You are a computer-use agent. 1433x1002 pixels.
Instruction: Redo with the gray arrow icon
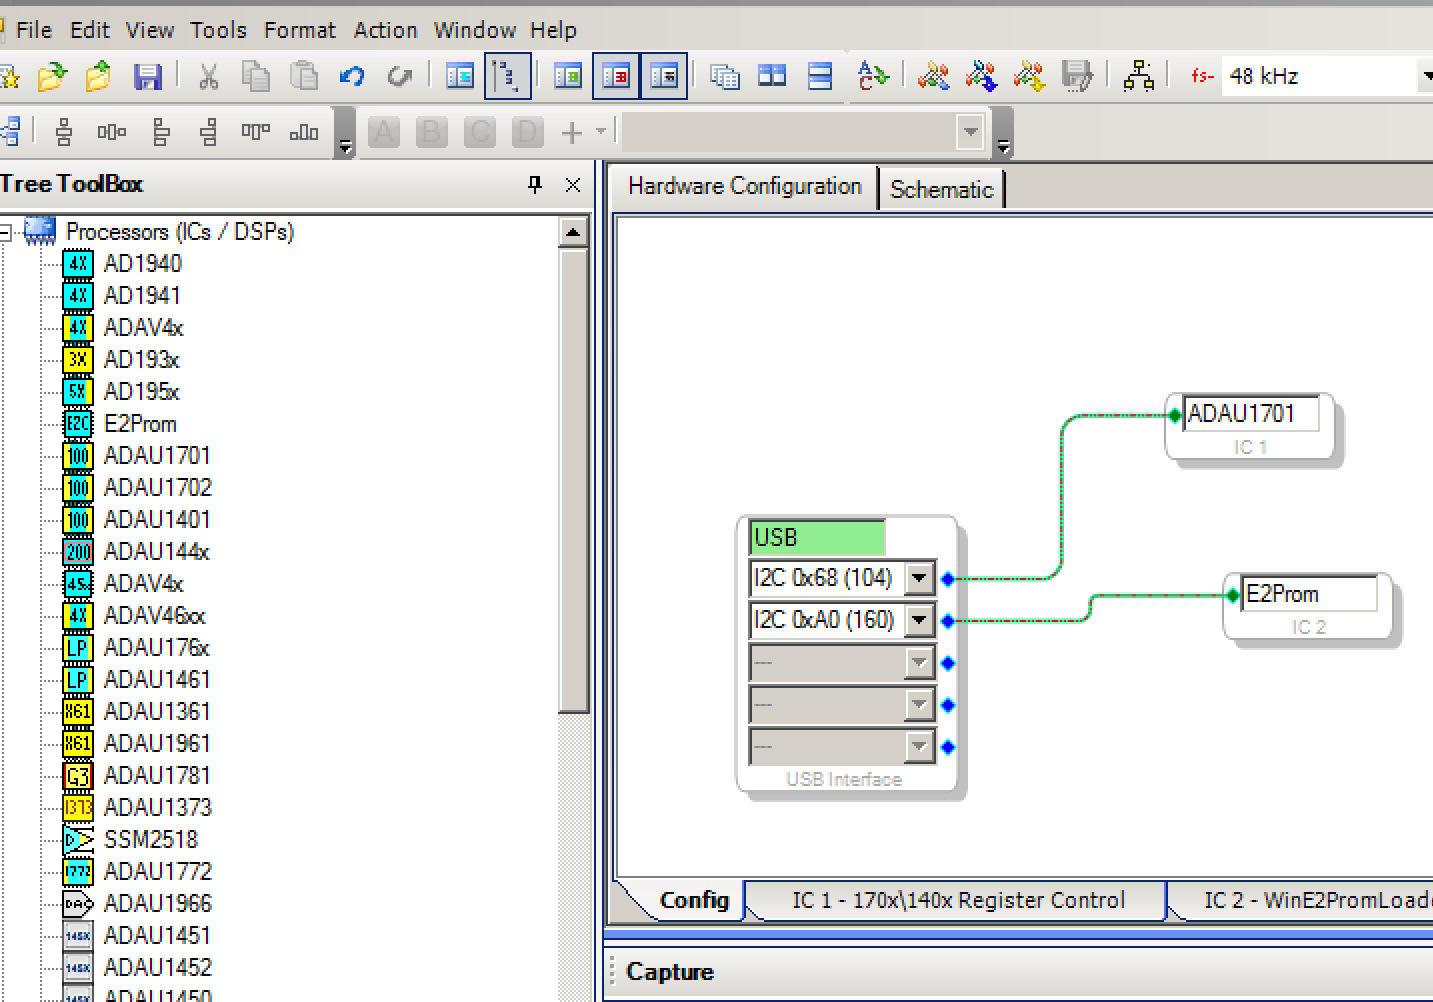tap(399, 76)
